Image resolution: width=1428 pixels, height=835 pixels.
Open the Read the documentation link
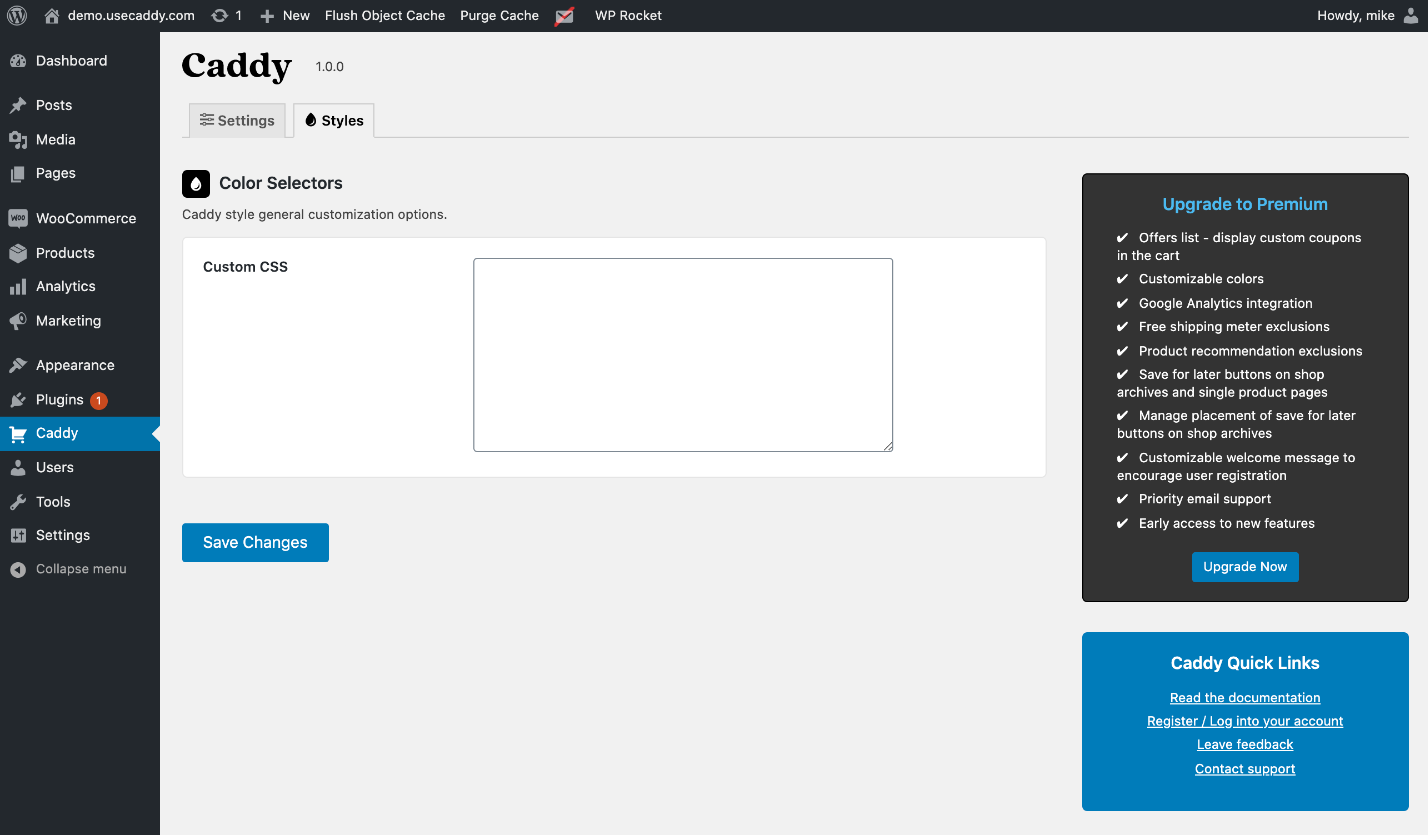coord(1245,698)
